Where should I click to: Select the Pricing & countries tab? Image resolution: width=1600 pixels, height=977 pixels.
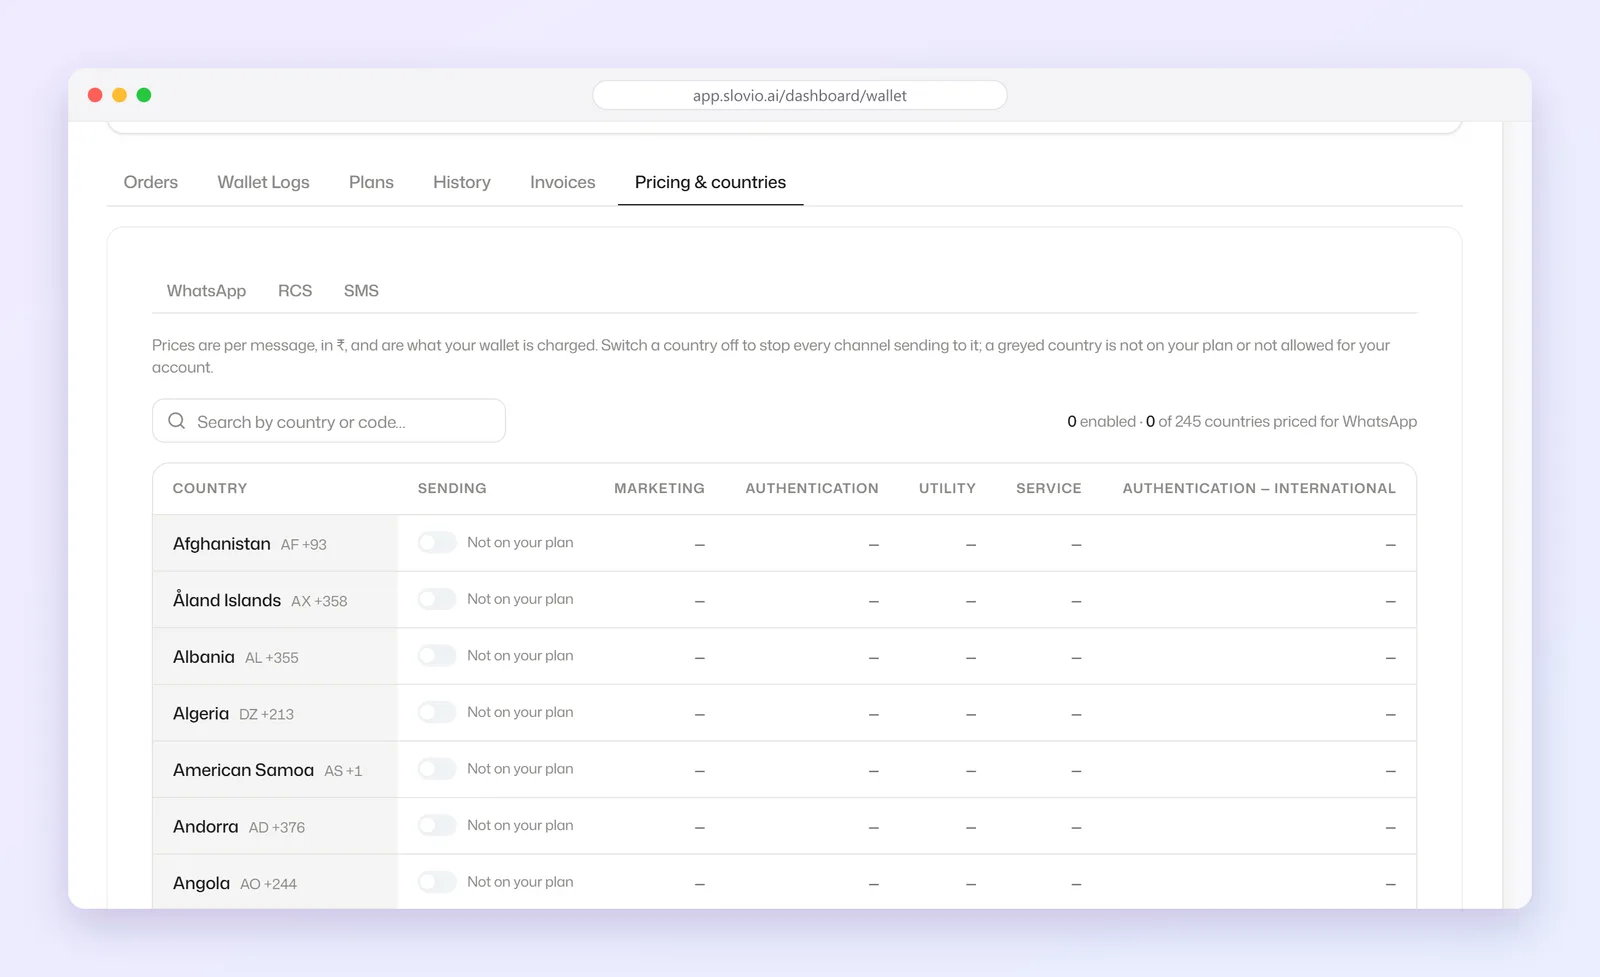click(x=710, y=182)
